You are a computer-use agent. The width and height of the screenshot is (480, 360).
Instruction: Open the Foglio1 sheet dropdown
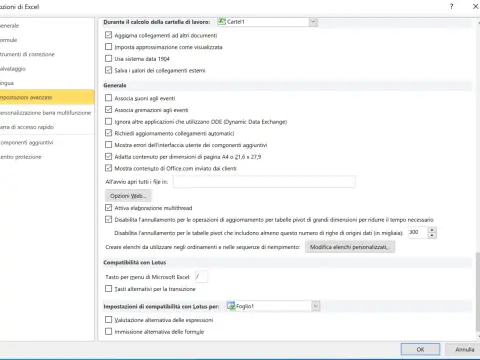[x=315, y=306]
